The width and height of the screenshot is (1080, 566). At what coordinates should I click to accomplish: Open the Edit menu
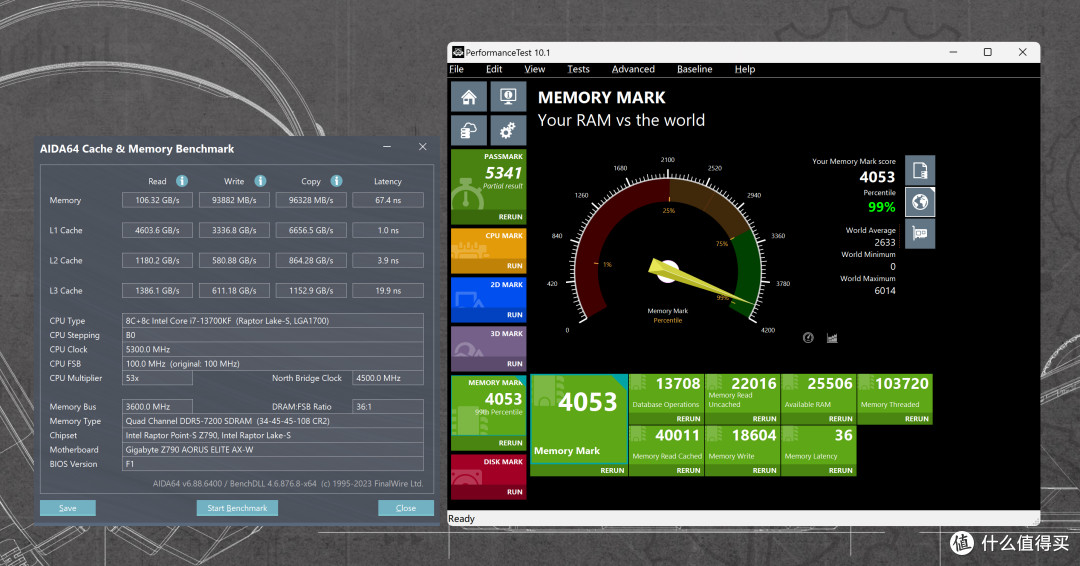click(494, 69)
